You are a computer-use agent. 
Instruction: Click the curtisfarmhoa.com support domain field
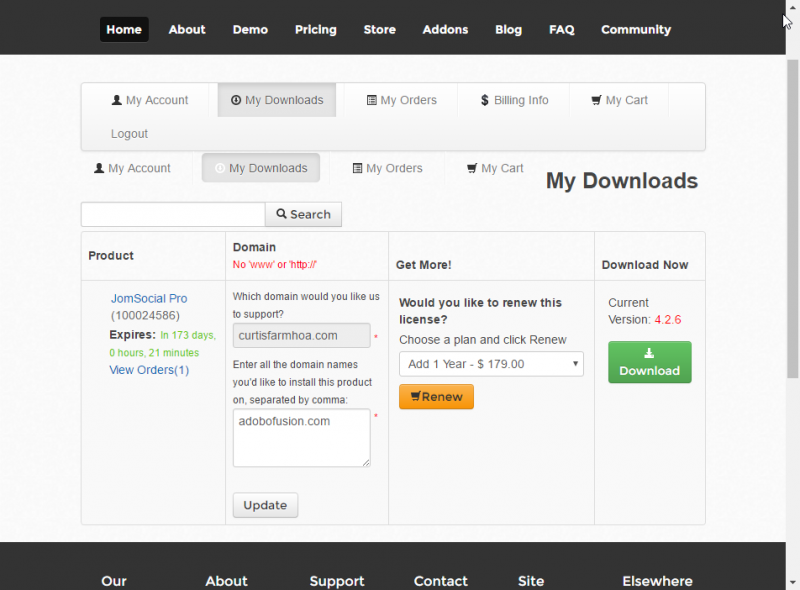tap(302, 335)
